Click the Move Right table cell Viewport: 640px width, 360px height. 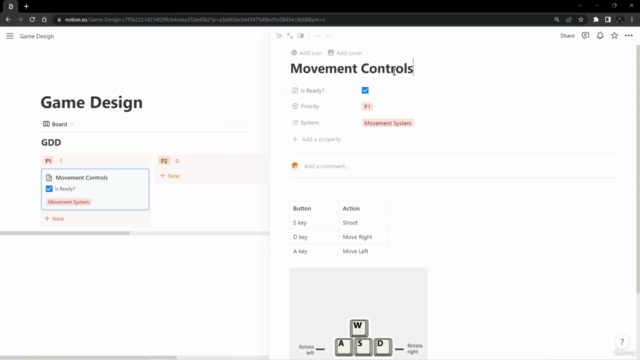coord(363,237)
